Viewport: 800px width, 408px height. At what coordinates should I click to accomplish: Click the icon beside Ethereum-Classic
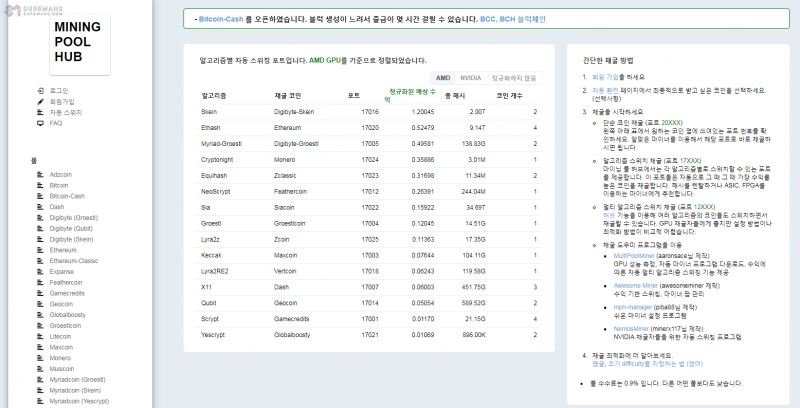tap(41, 261)
